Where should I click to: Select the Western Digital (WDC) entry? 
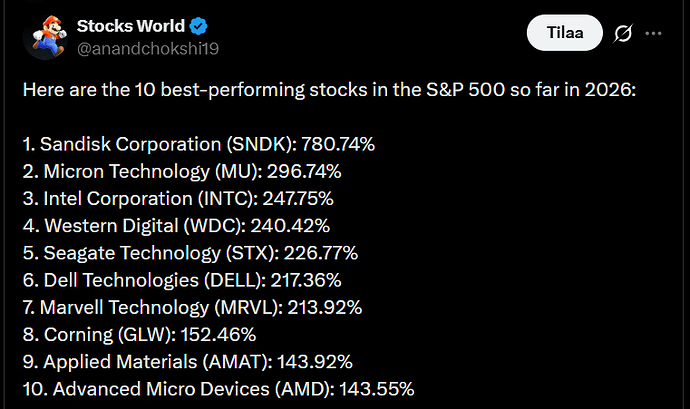click(176, 226)
